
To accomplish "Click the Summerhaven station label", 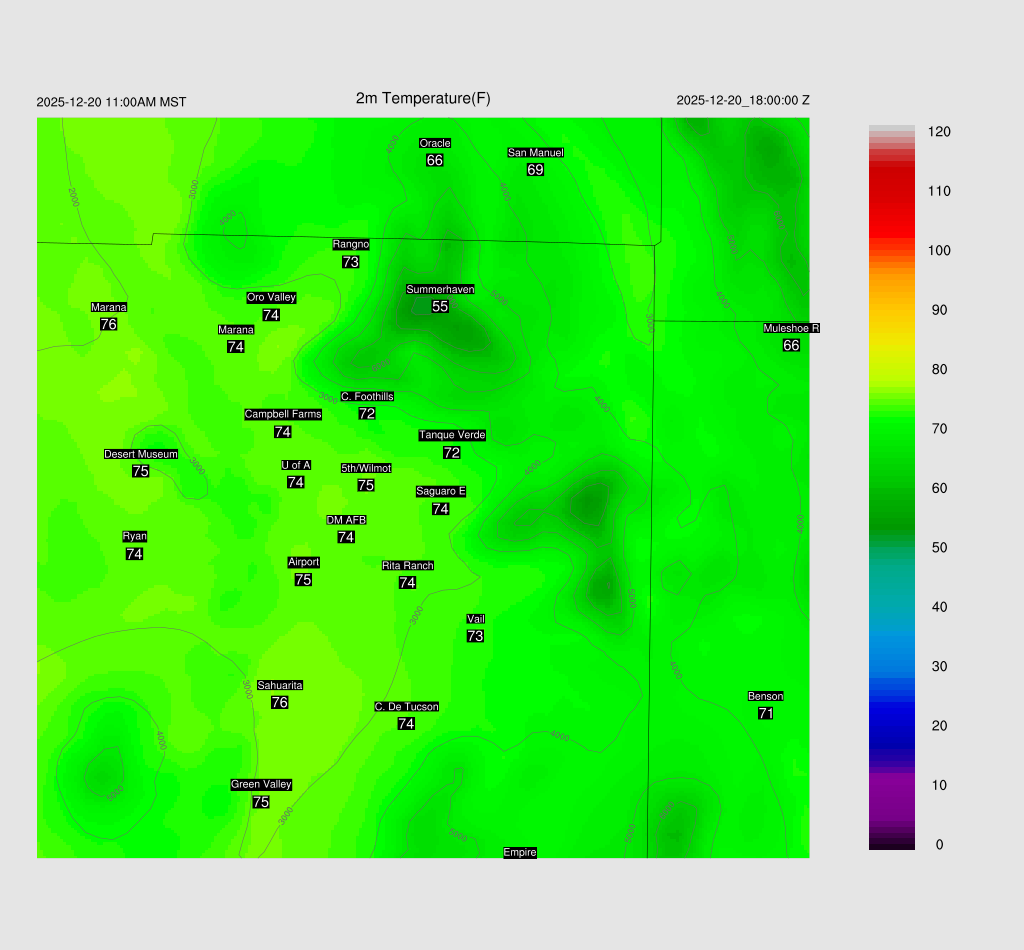I will tap(440, 290).
